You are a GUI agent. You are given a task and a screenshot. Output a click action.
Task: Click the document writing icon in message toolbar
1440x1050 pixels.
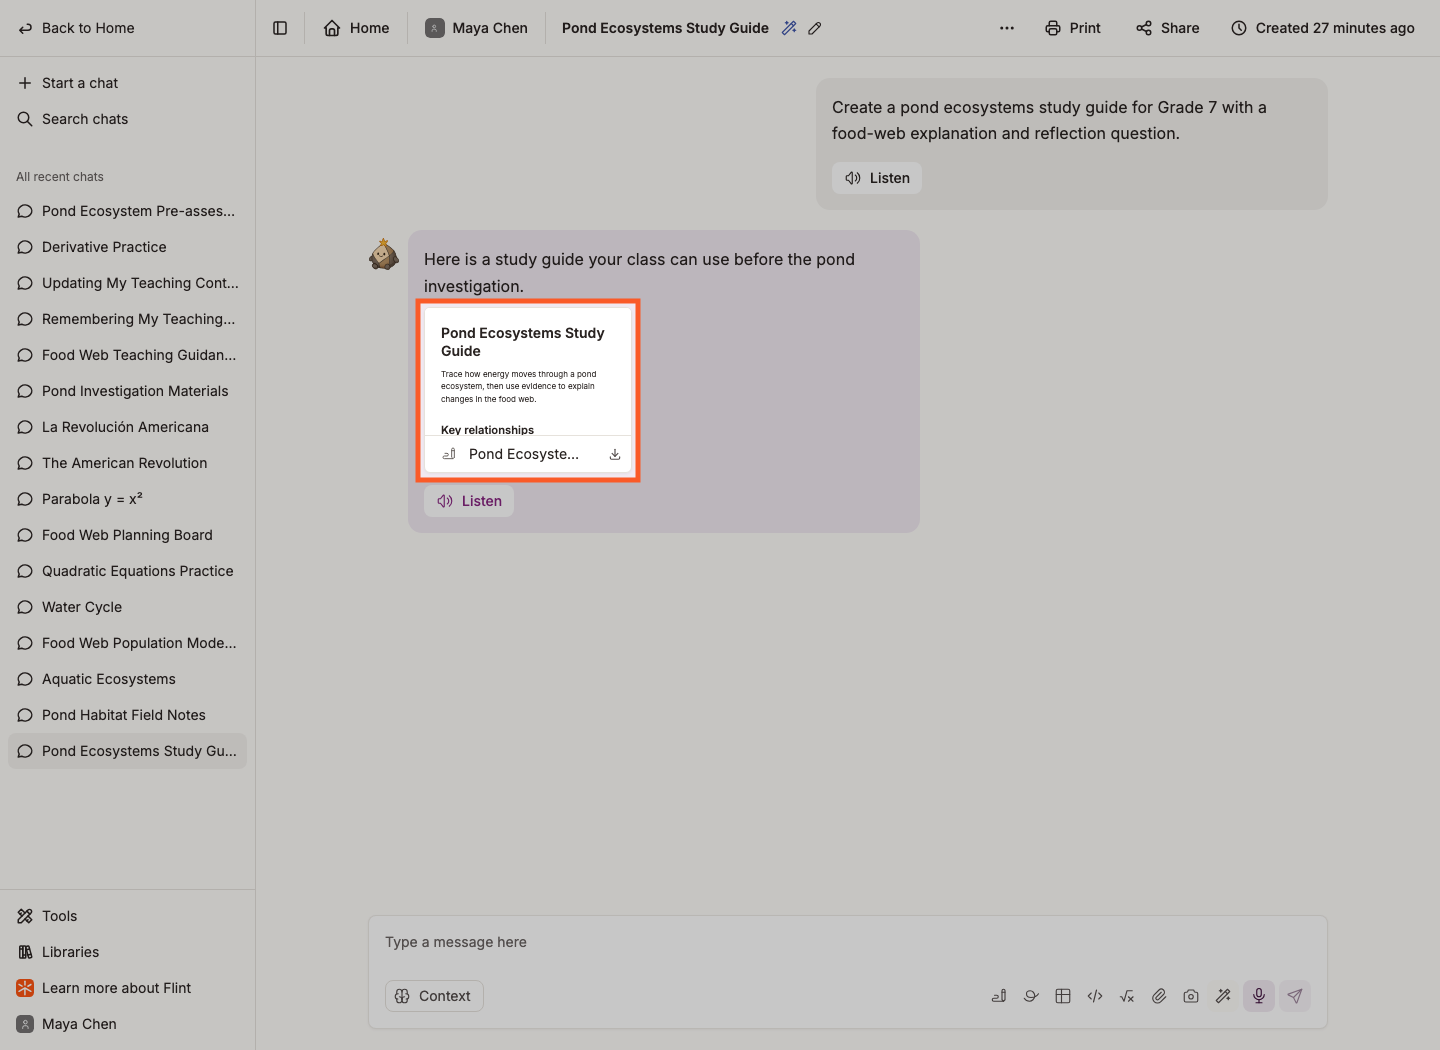click(999, 996)
